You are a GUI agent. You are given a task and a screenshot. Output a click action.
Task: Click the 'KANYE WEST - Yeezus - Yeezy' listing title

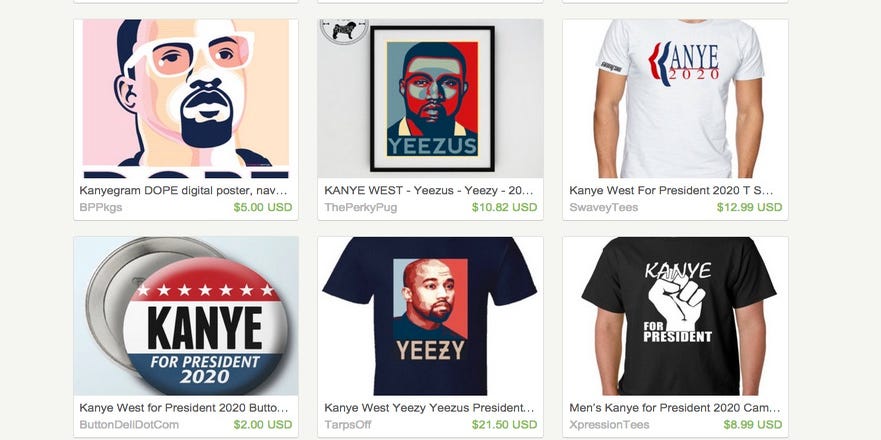point(429,190)
